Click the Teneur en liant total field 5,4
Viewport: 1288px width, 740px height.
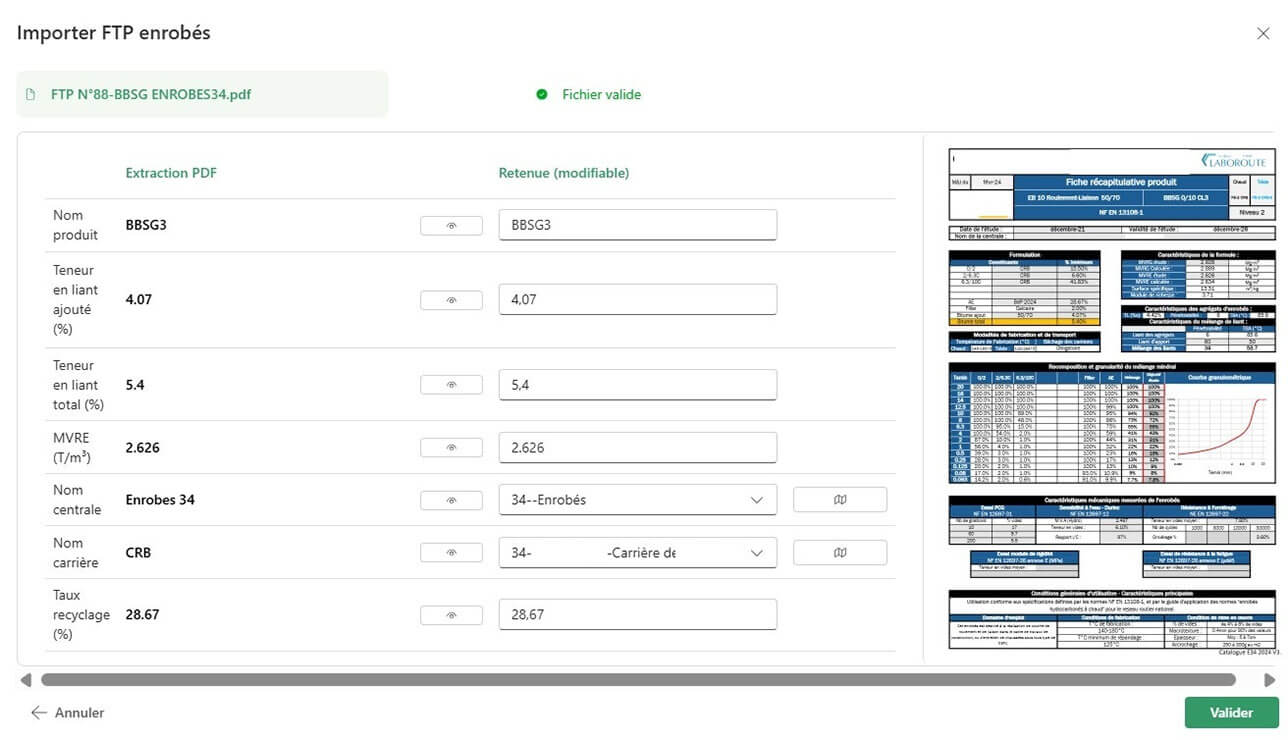638,384
